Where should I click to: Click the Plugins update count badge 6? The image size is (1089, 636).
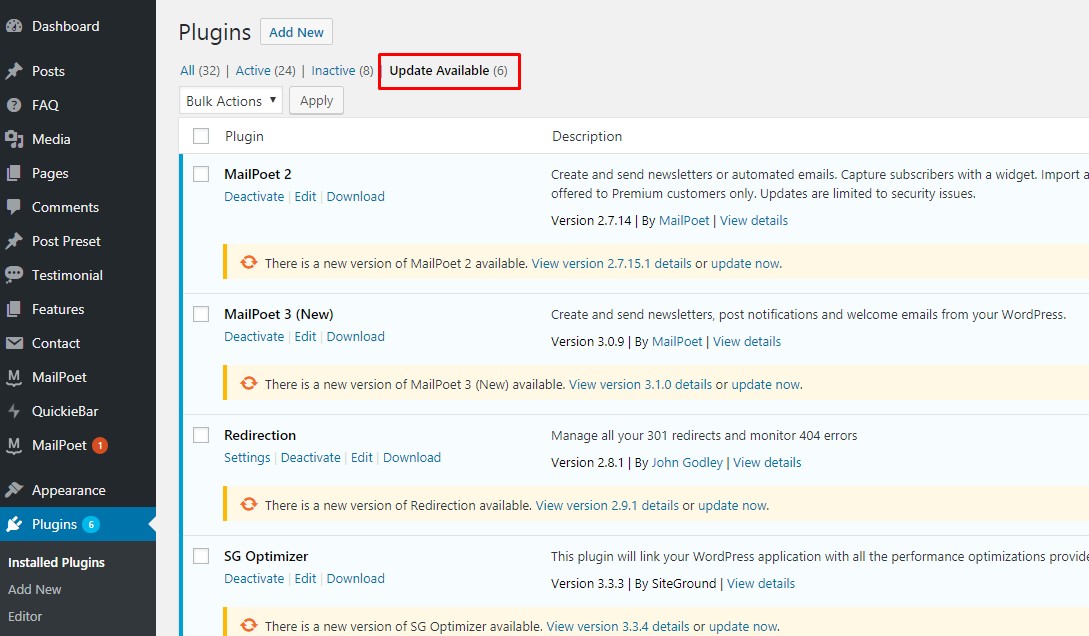[x=90, y=524]
